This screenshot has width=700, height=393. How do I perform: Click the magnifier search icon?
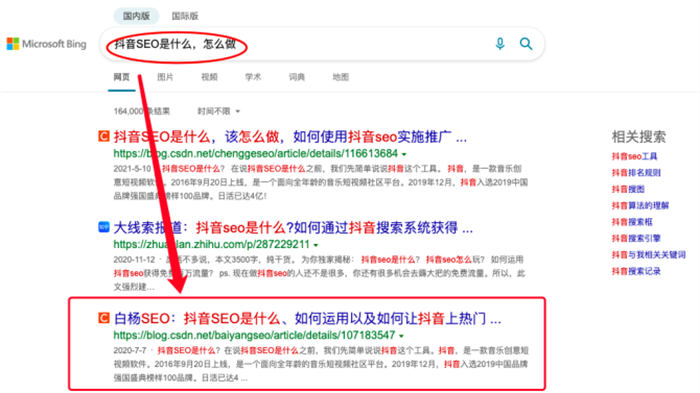(x=526, y=43)
